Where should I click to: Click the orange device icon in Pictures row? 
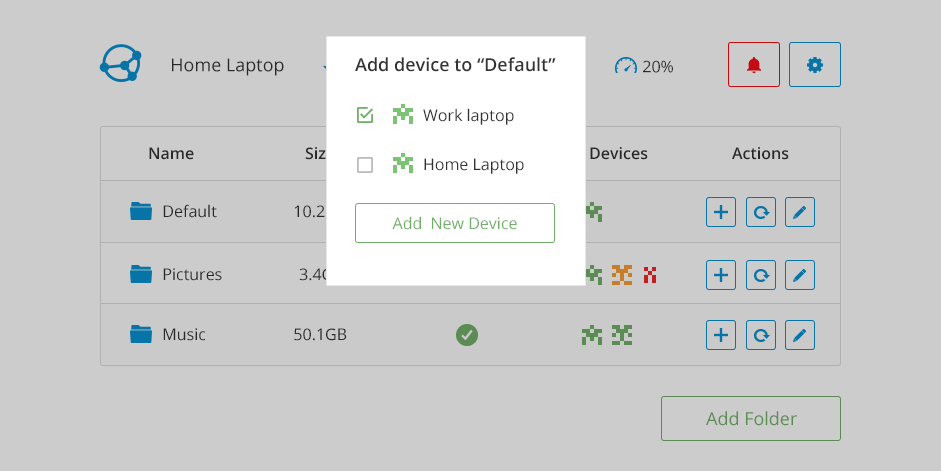(x=622, y=275)
